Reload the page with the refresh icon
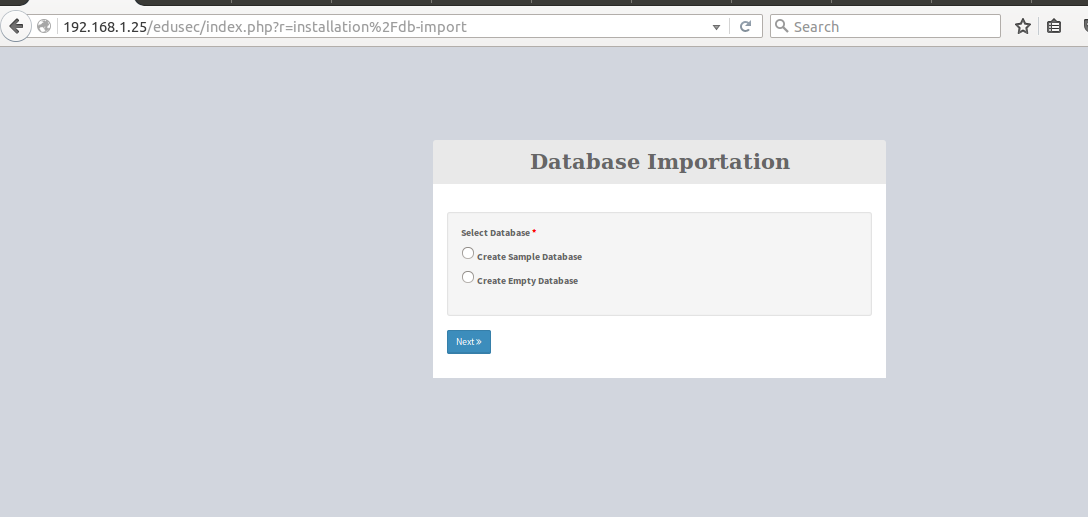This screenshot has width=1088, height=517. pos(745,26)
